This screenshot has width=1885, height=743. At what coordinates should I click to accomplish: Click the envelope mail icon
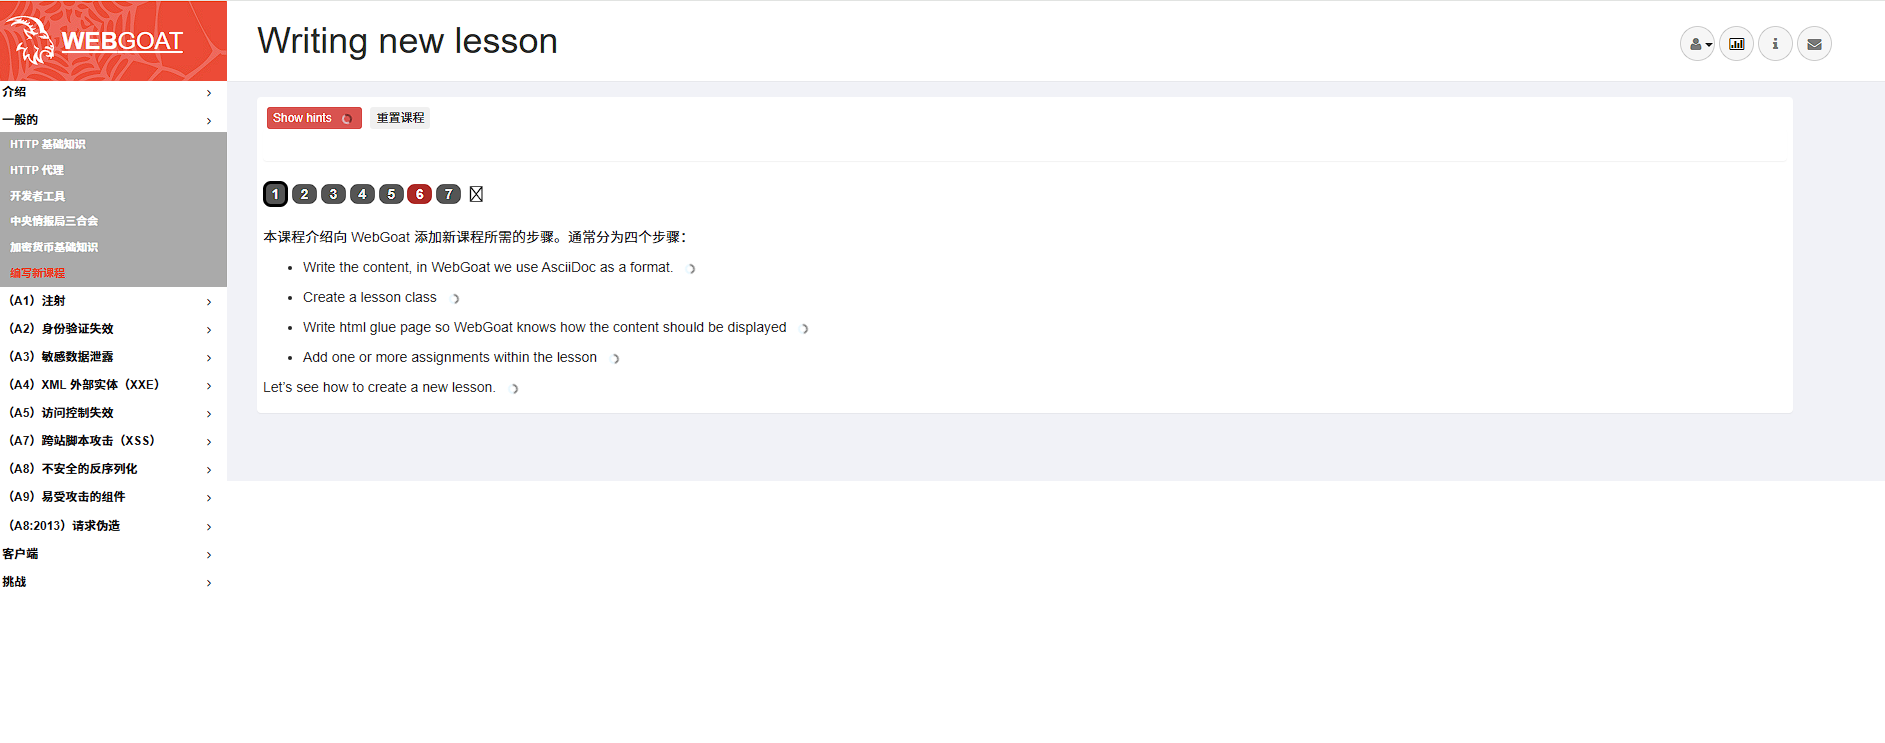coord(1814,44)
